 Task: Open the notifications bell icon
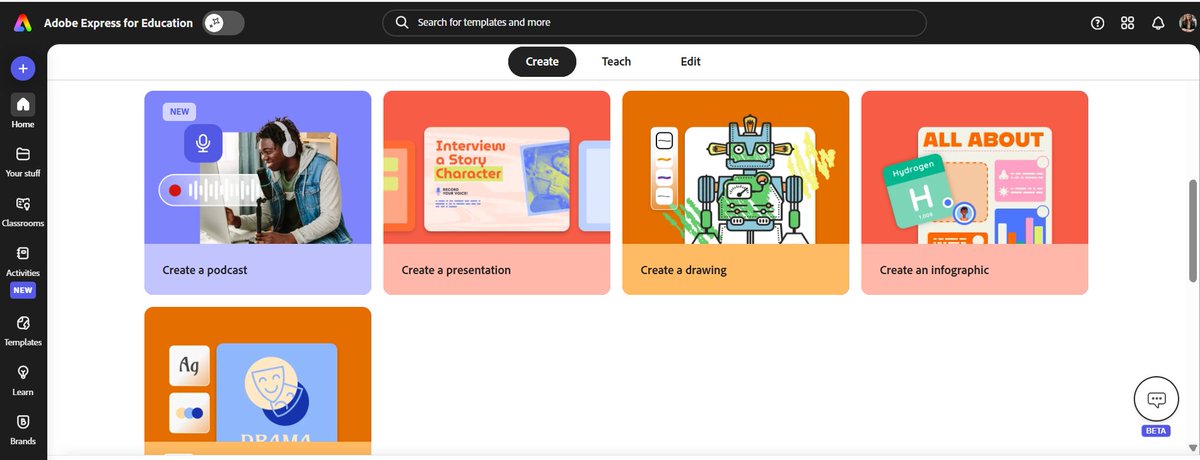point(1158,23)
